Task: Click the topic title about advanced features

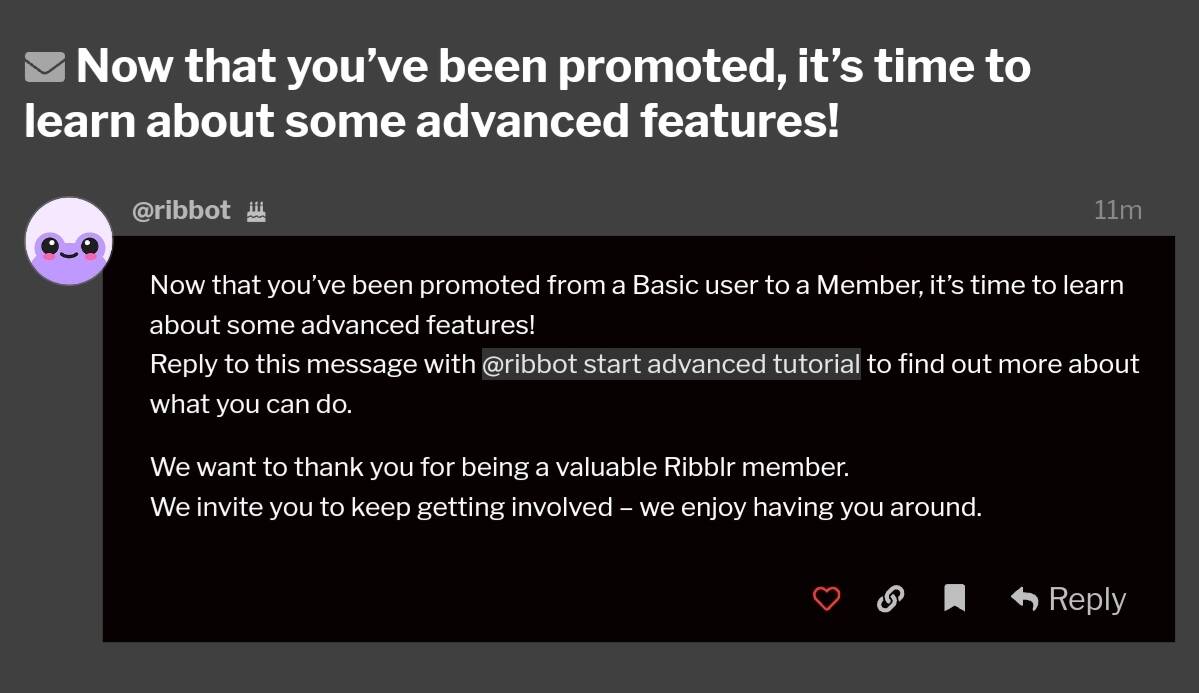Action: (x=528, y=93)
